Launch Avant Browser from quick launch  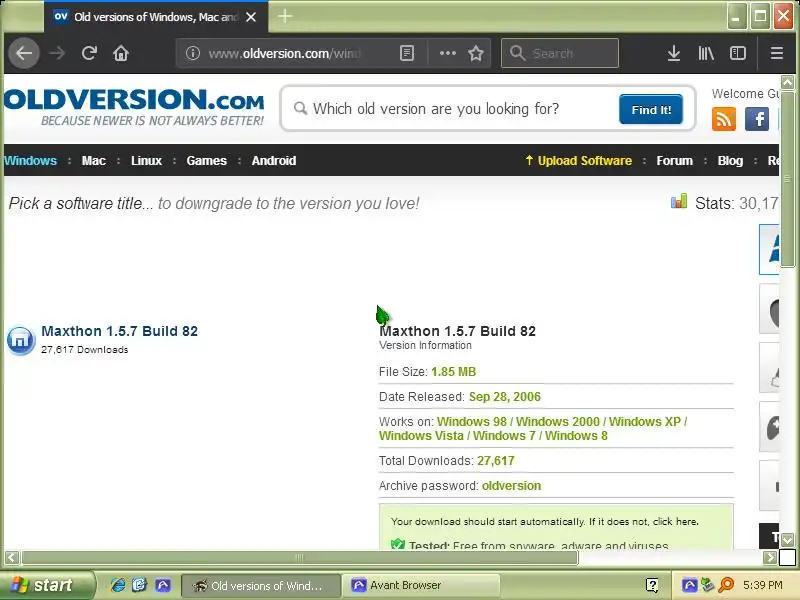(163, 585)
